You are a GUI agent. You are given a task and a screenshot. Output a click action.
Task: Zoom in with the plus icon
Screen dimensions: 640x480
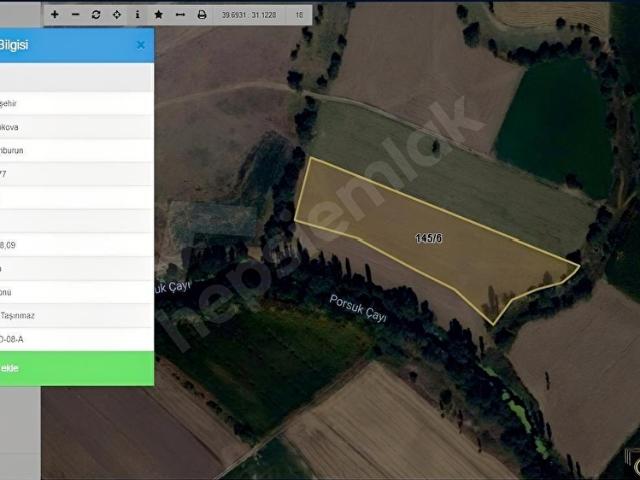tap(55, 15)
